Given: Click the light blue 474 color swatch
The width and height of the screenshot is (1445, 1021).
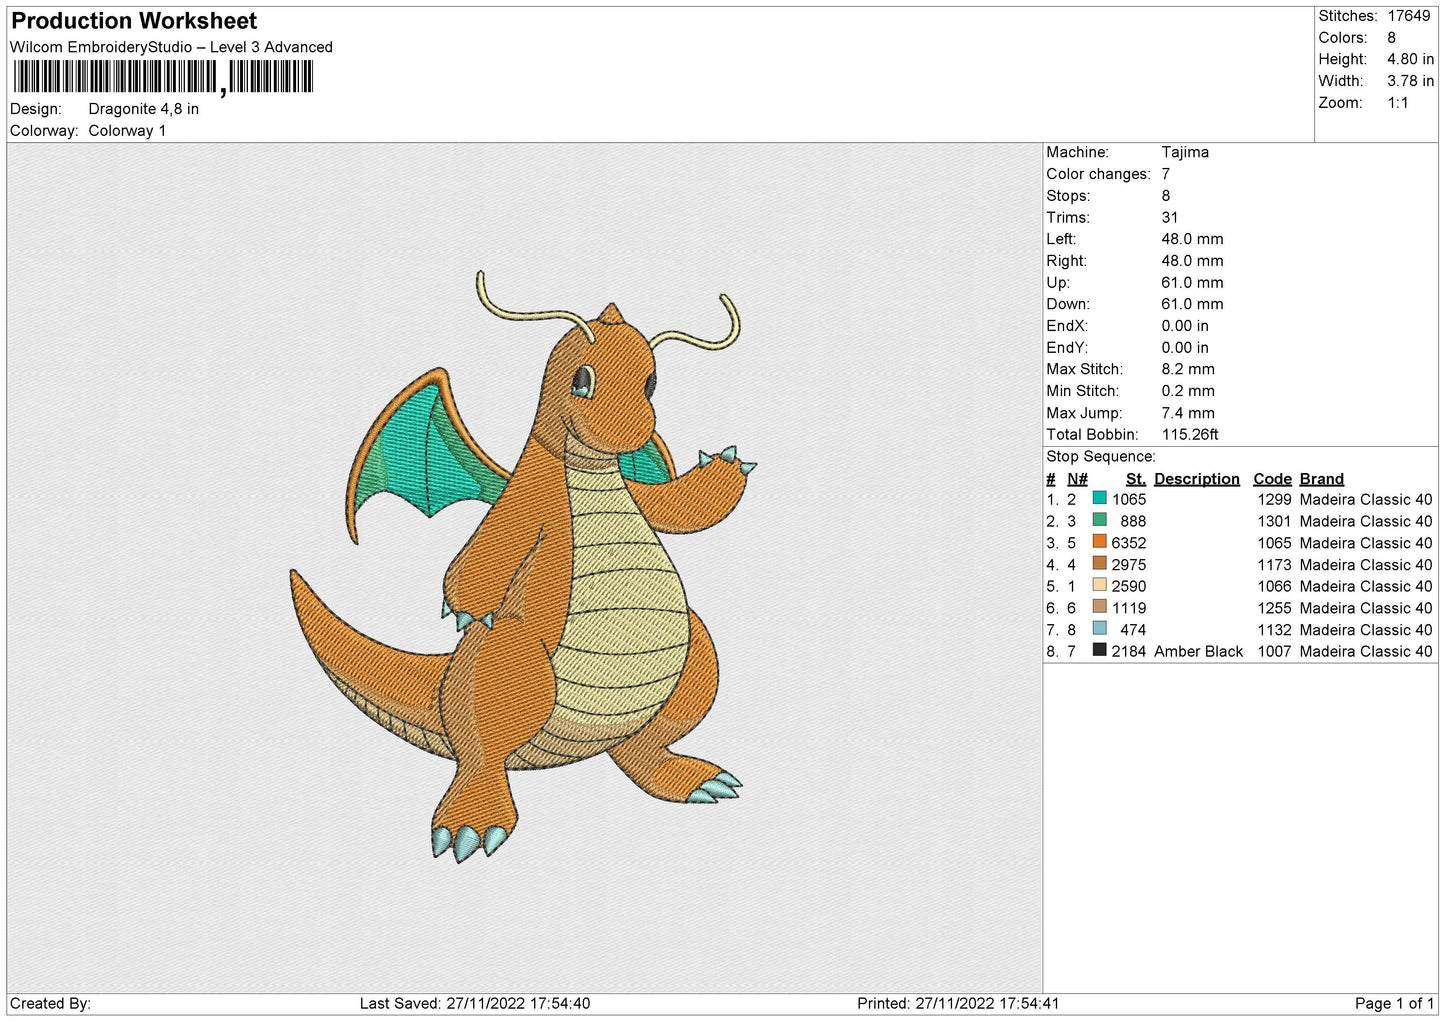Looking at the screenshot, I should 1100,629.
